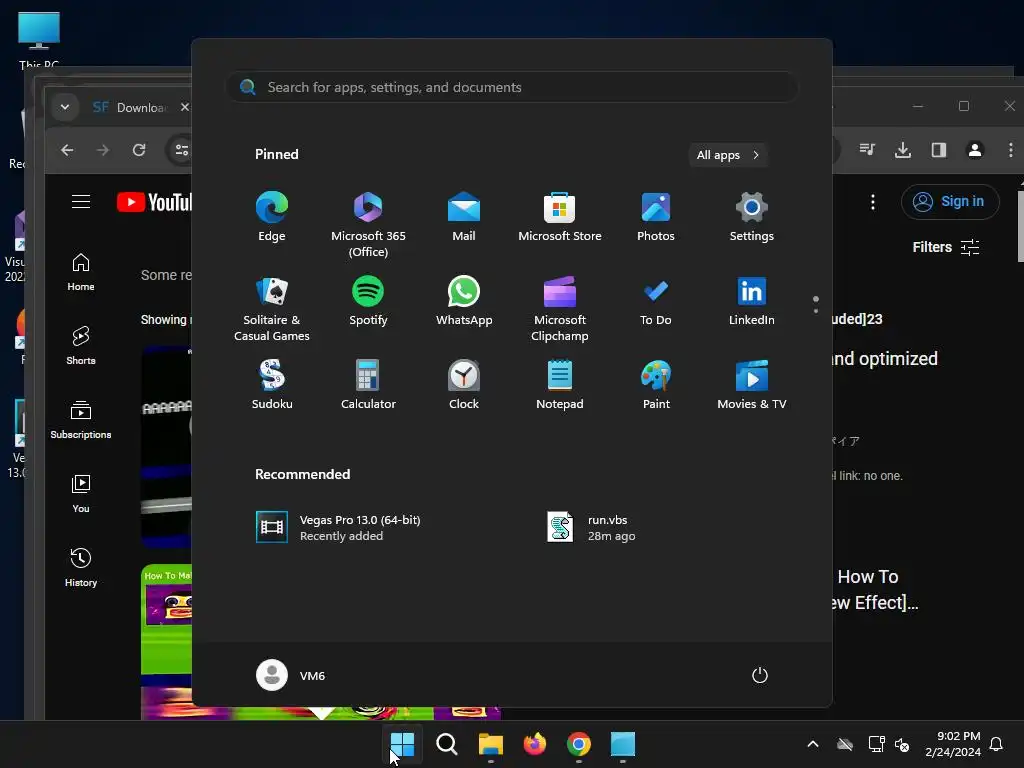The image size is (1024, 768).
Task: Focus the Start menu search box
Action: click(x=511, y=87)
